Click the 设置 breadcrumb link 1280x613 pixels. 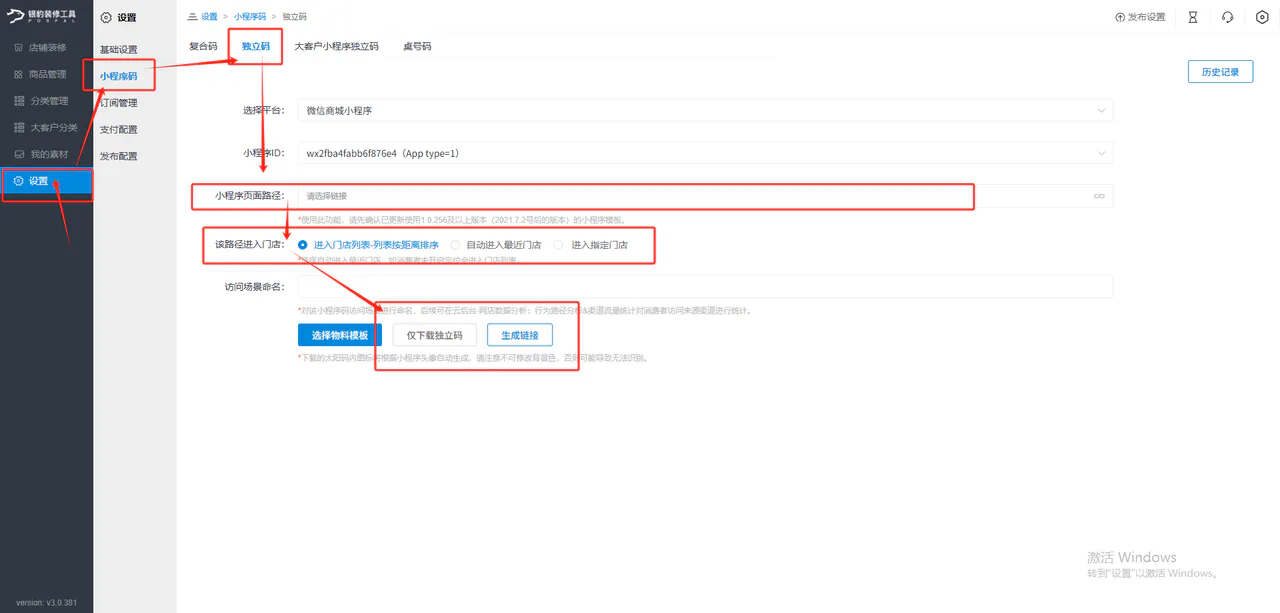coord(209,17)
